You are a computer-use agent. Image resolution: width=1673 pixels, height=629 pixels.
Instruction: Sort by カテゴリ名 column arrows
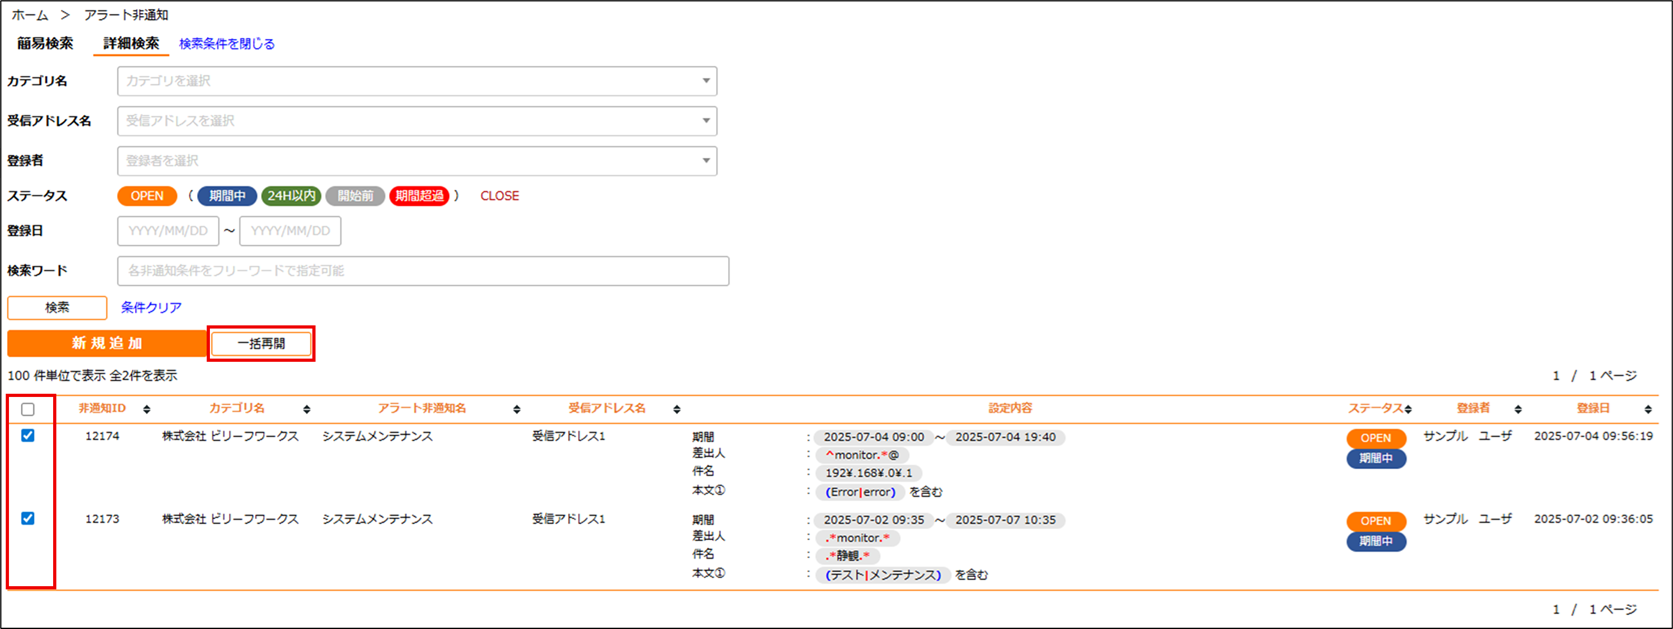(x=307, y=409)
